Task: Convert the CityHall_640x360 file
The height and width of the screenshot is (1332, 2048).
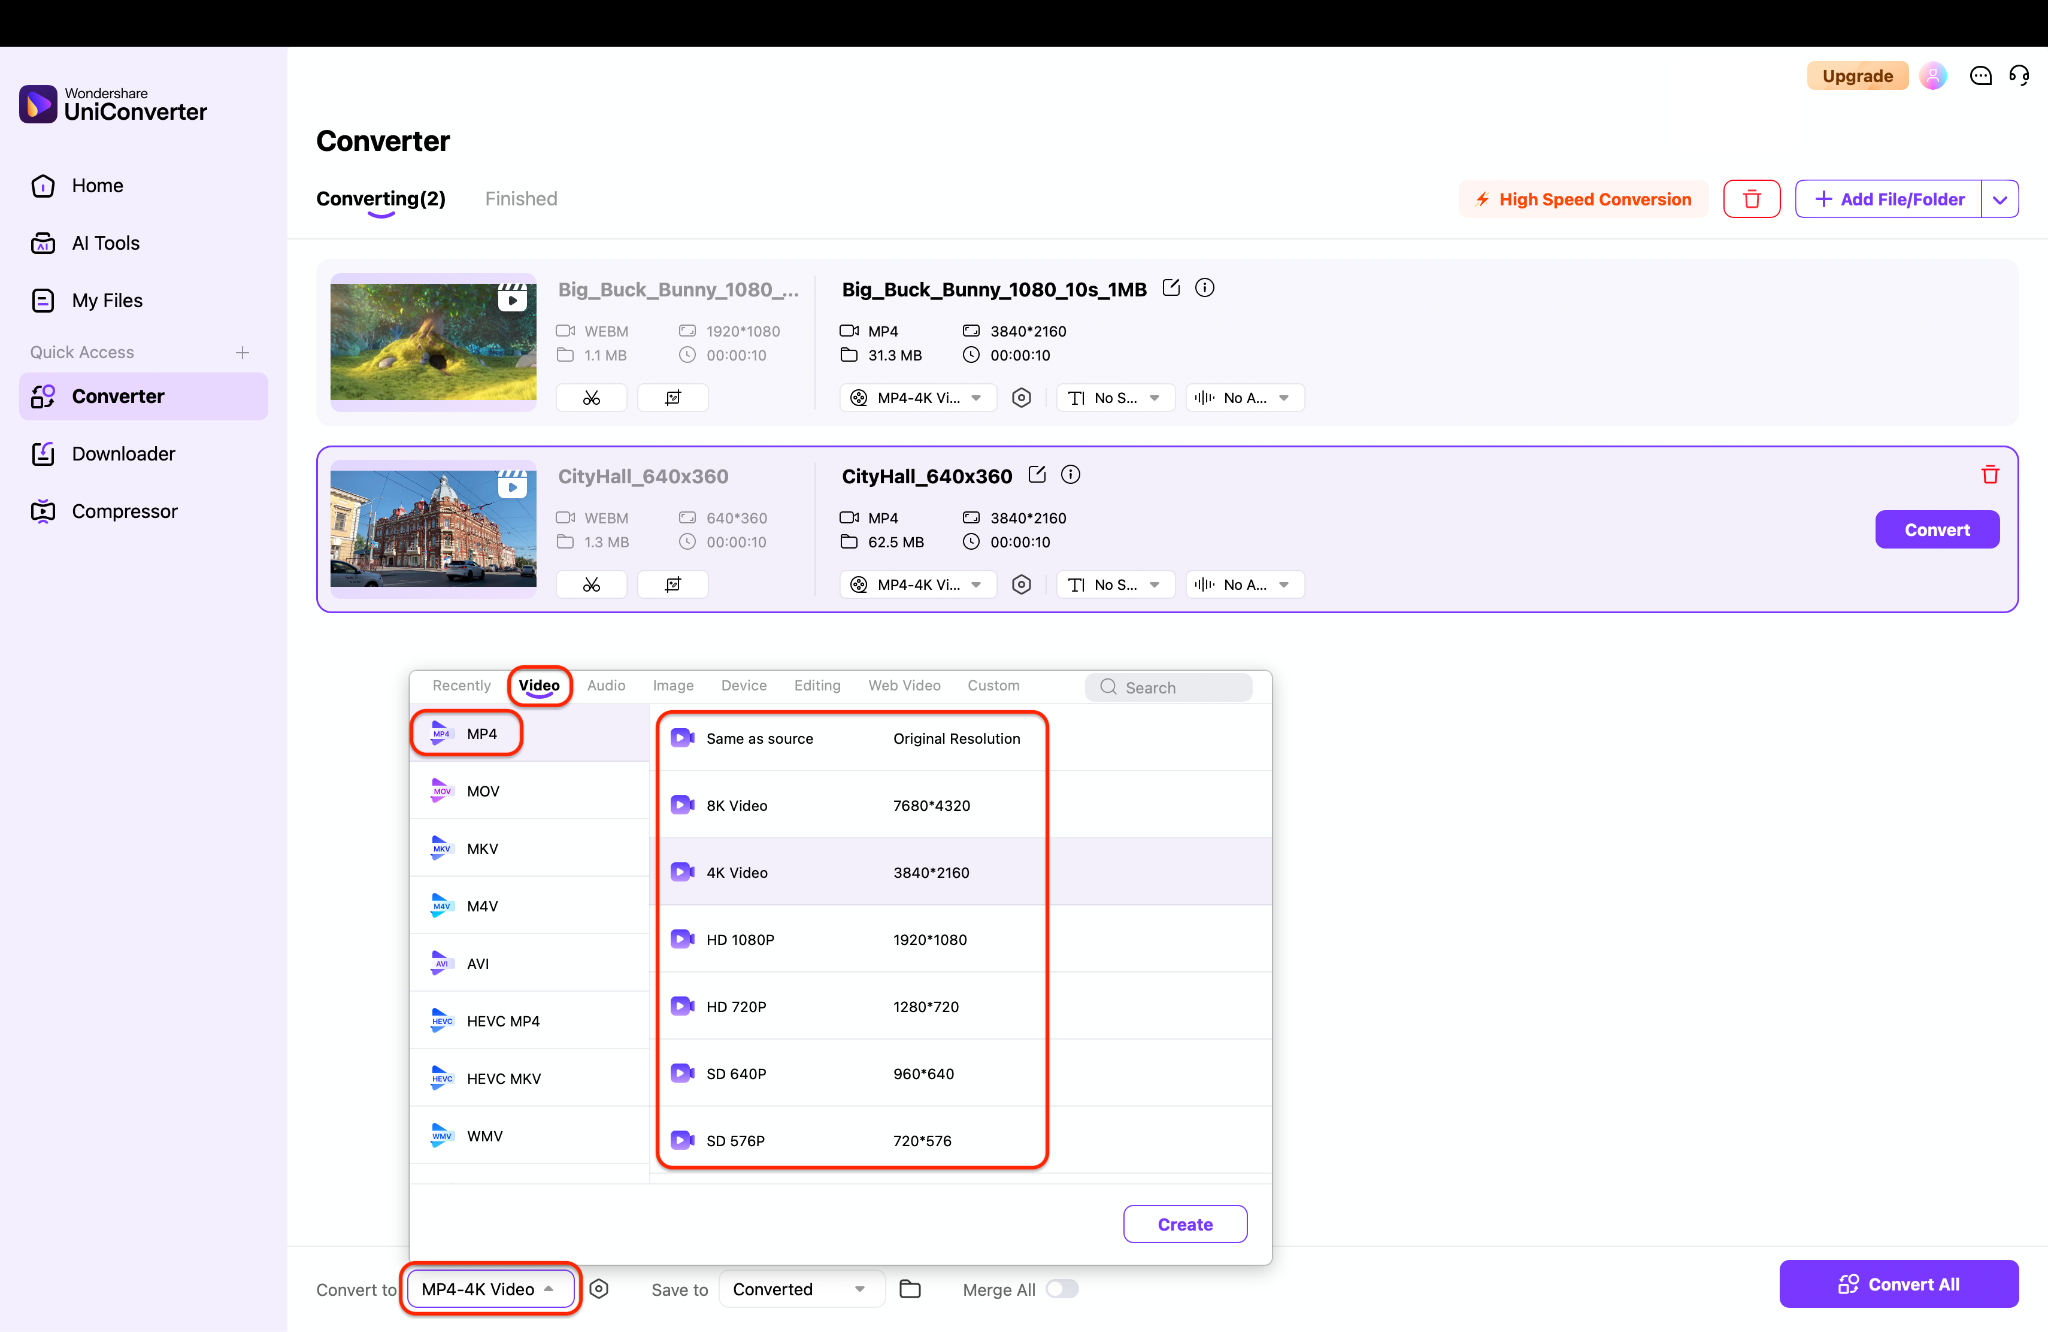Action: click(x=1937, y=530)
